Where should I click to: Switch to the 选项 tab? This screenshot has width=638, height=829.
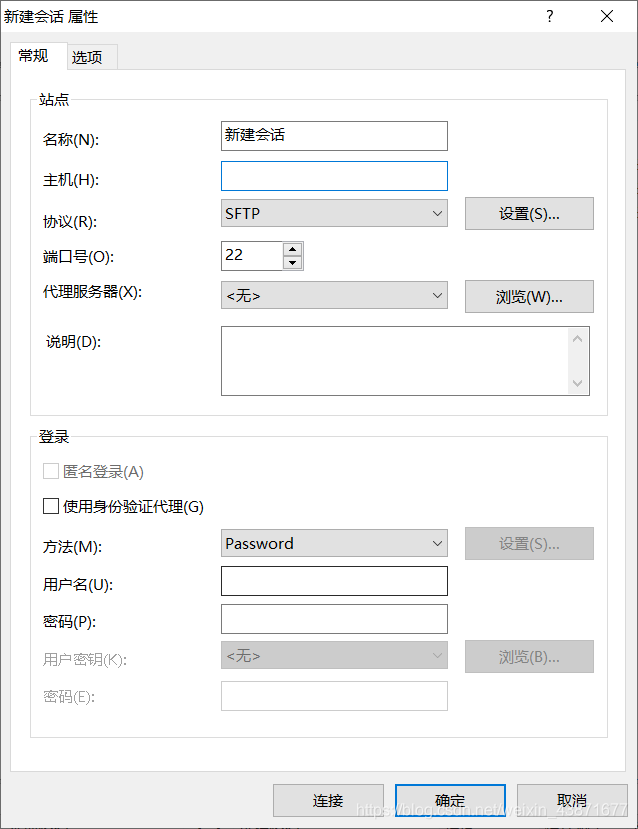click(90, 57)
